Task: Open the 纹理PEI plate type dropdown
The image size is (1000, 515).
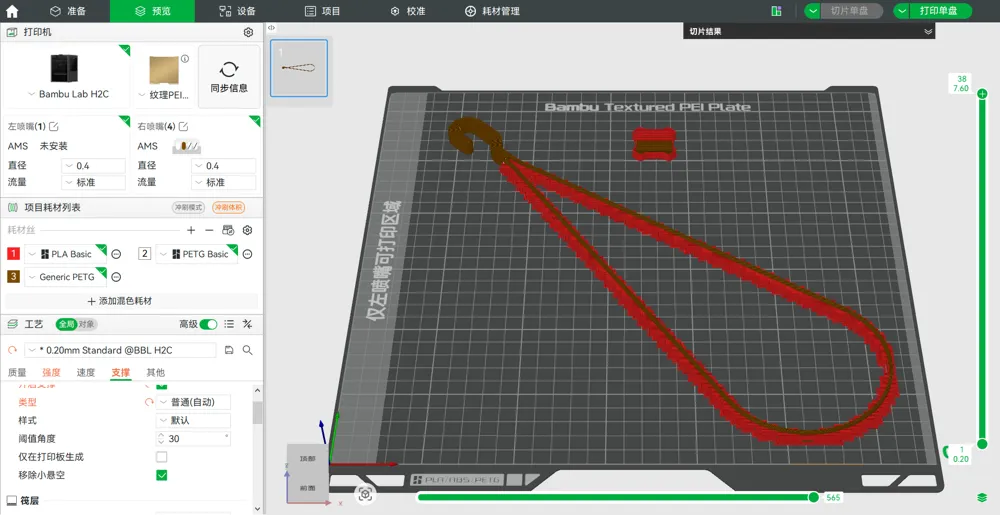Action: click(165, 94)
